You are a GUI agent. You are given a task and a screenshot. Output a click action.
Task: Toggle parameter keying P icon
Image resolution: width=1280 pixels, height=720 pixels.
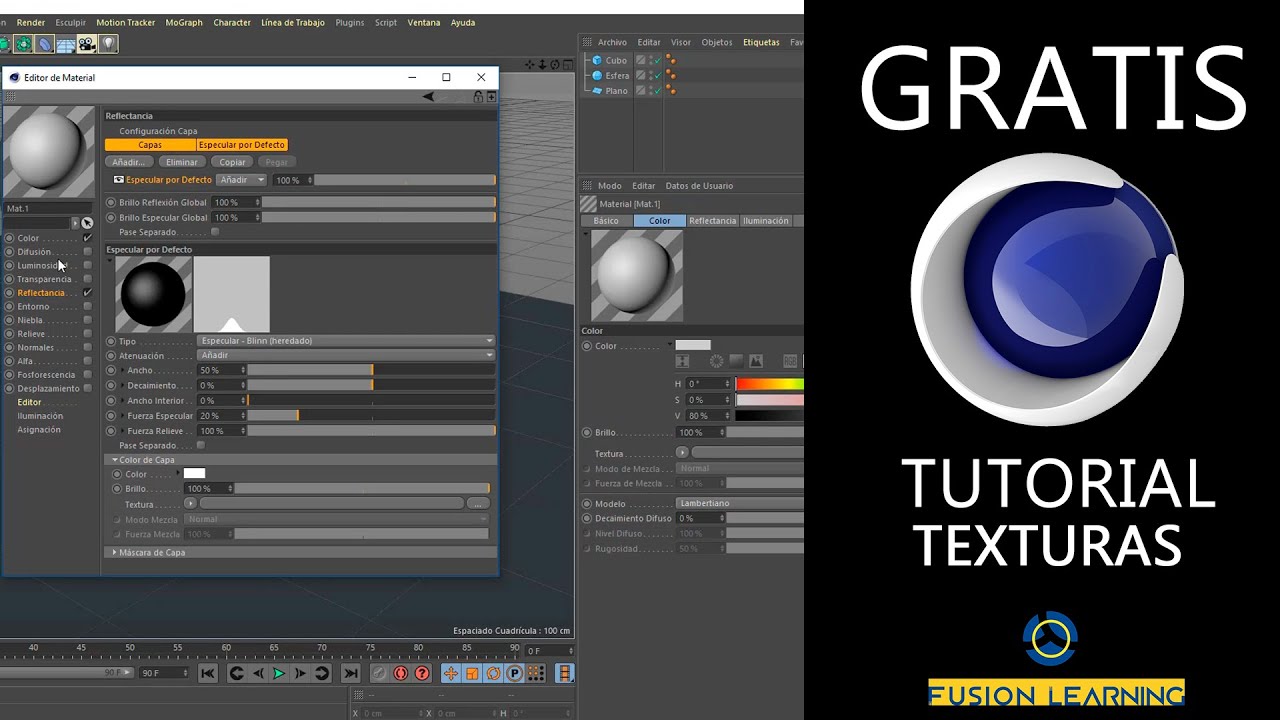click(514, 674)
